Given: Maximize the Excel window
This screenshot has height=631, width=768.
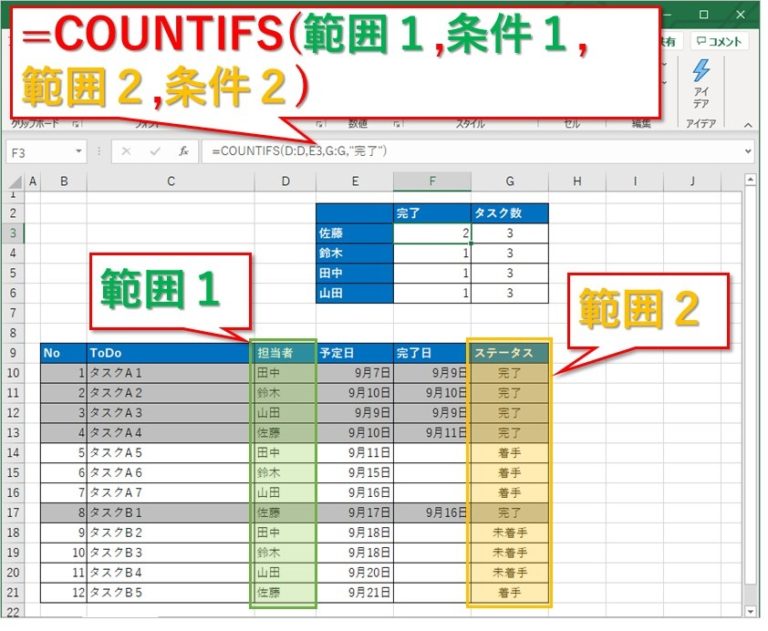Looking at the screenshot, I should coord(703,14).
